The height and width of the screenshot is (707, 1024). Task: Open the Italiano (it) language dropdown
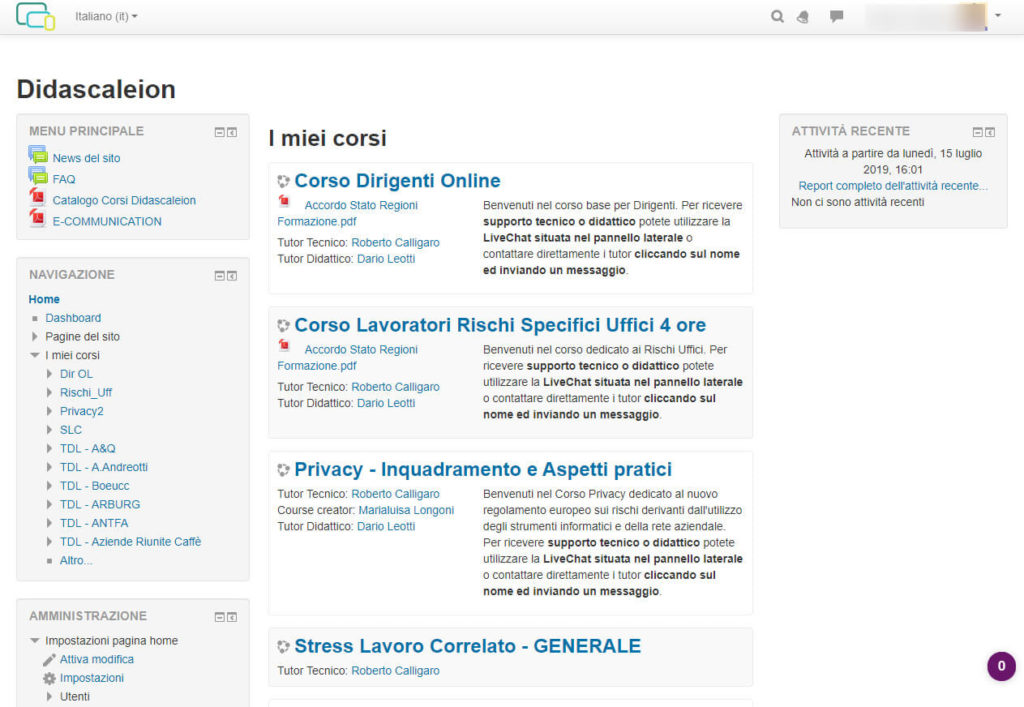click(x=106, y=17)
